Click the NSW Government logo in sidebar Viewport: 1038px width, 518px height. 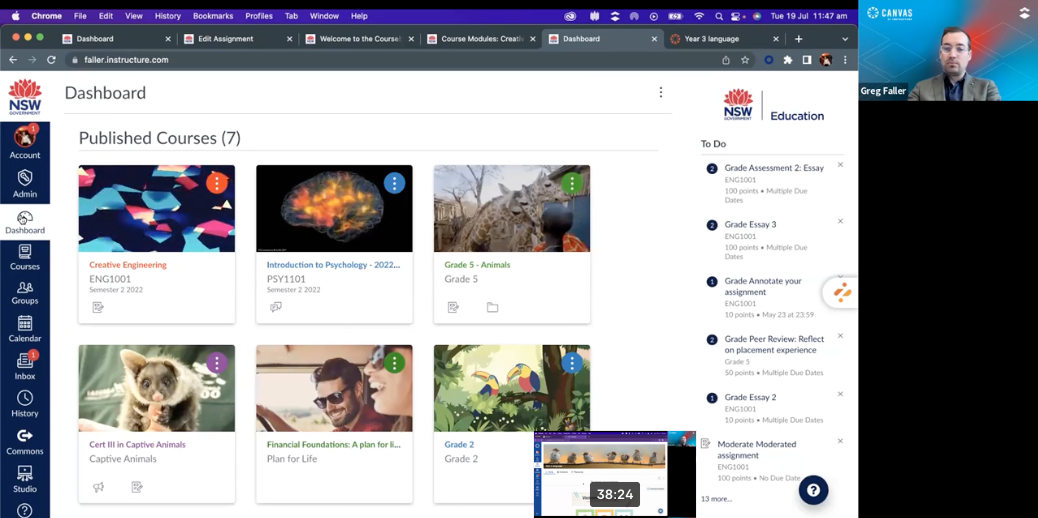pos(24,97)
